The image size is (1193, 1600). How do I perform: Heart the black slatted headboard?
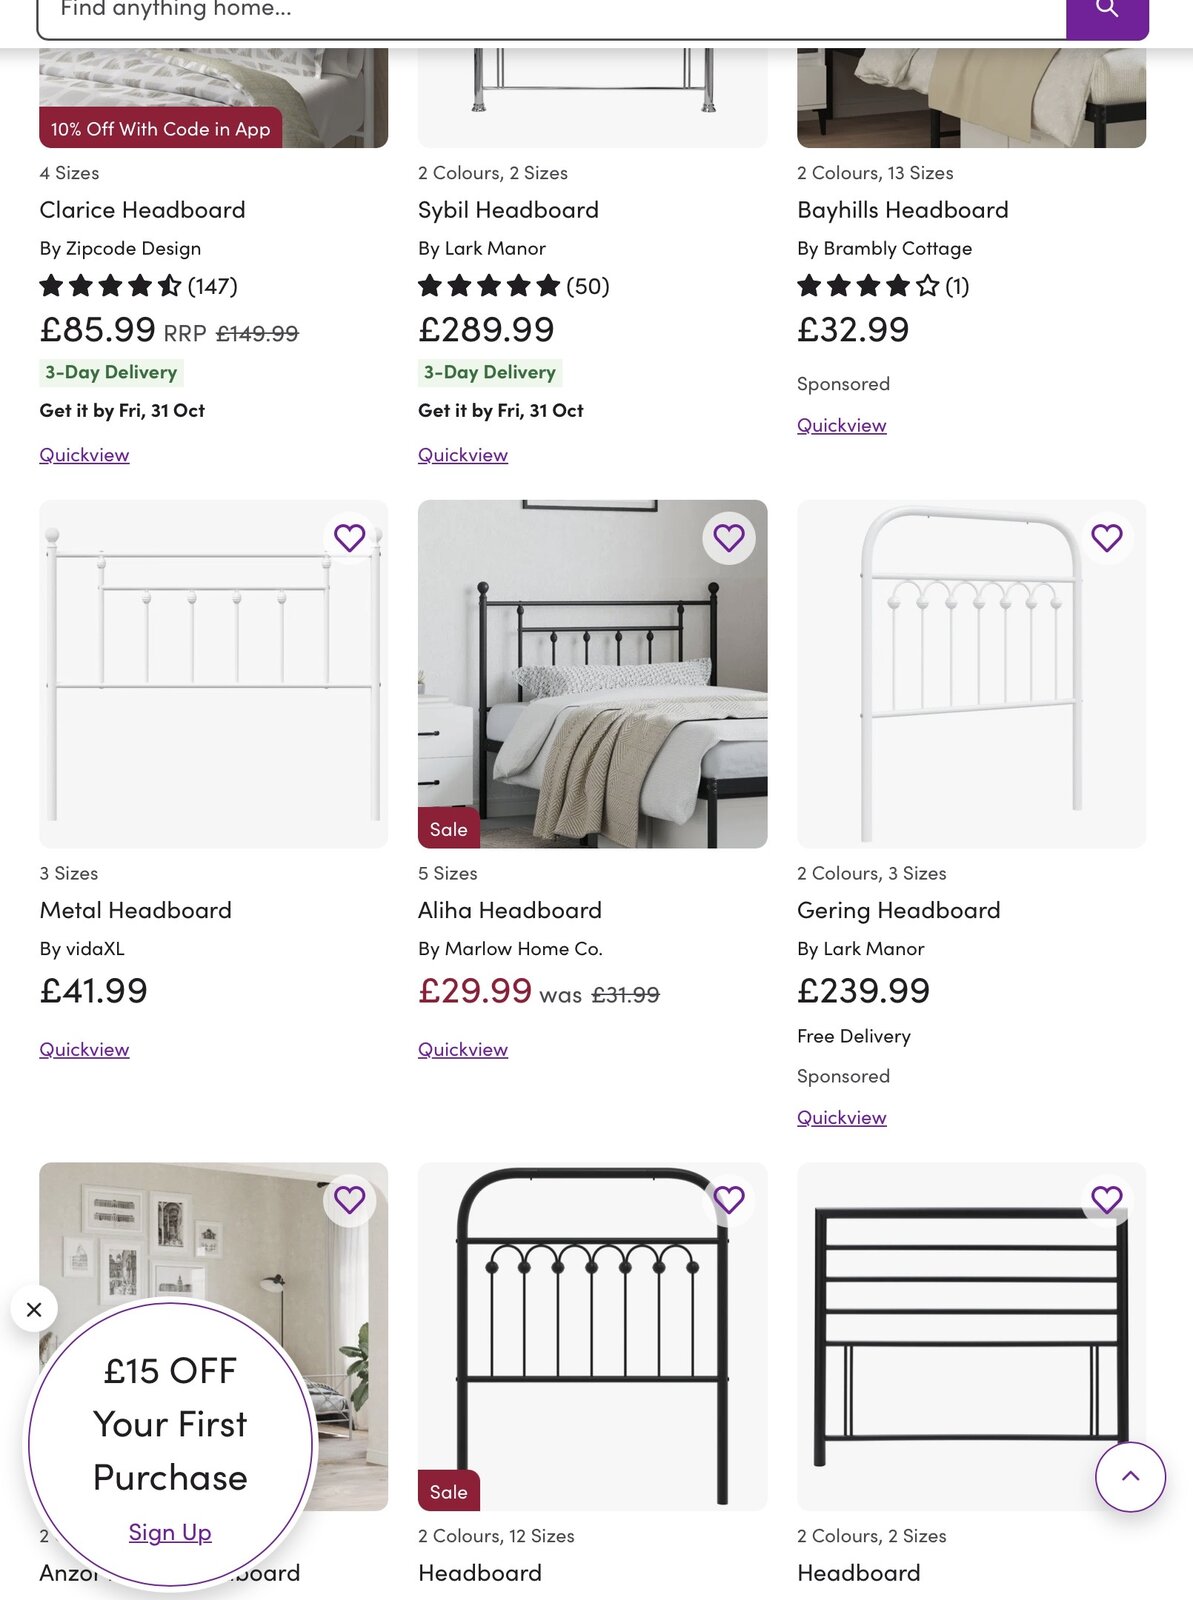pyautogui.click(x=1107, y=1199)
